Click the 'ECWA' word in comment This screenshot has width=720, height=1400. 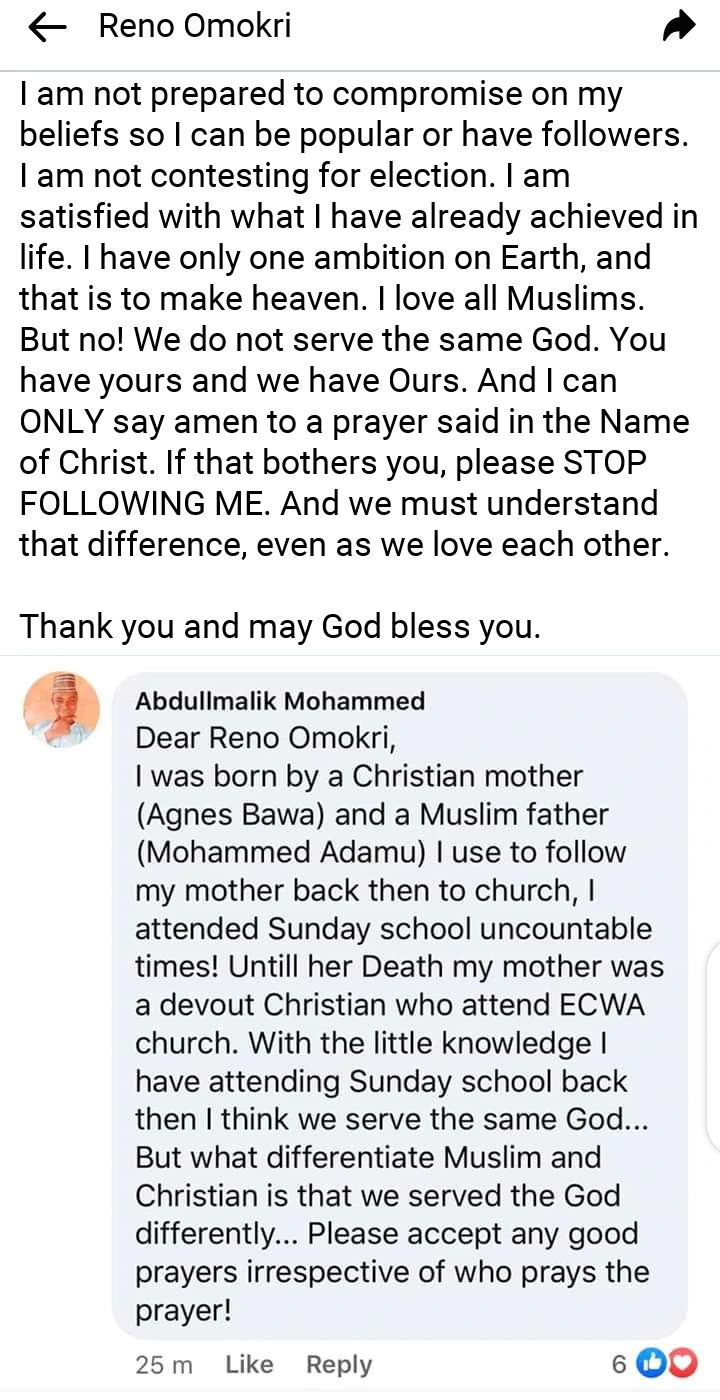pos(599,1004)
